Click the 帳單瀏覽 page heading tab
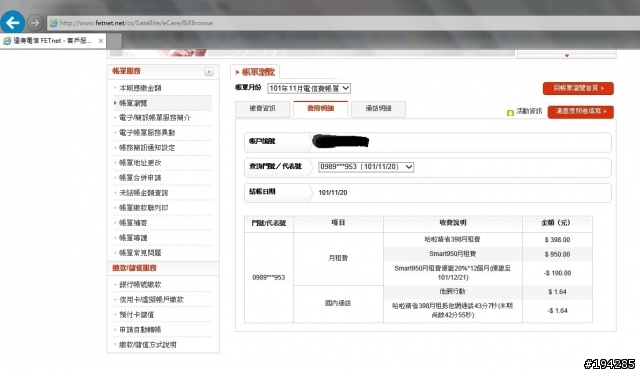This screenshot has height=372, width=640. [x=255, y=72]
